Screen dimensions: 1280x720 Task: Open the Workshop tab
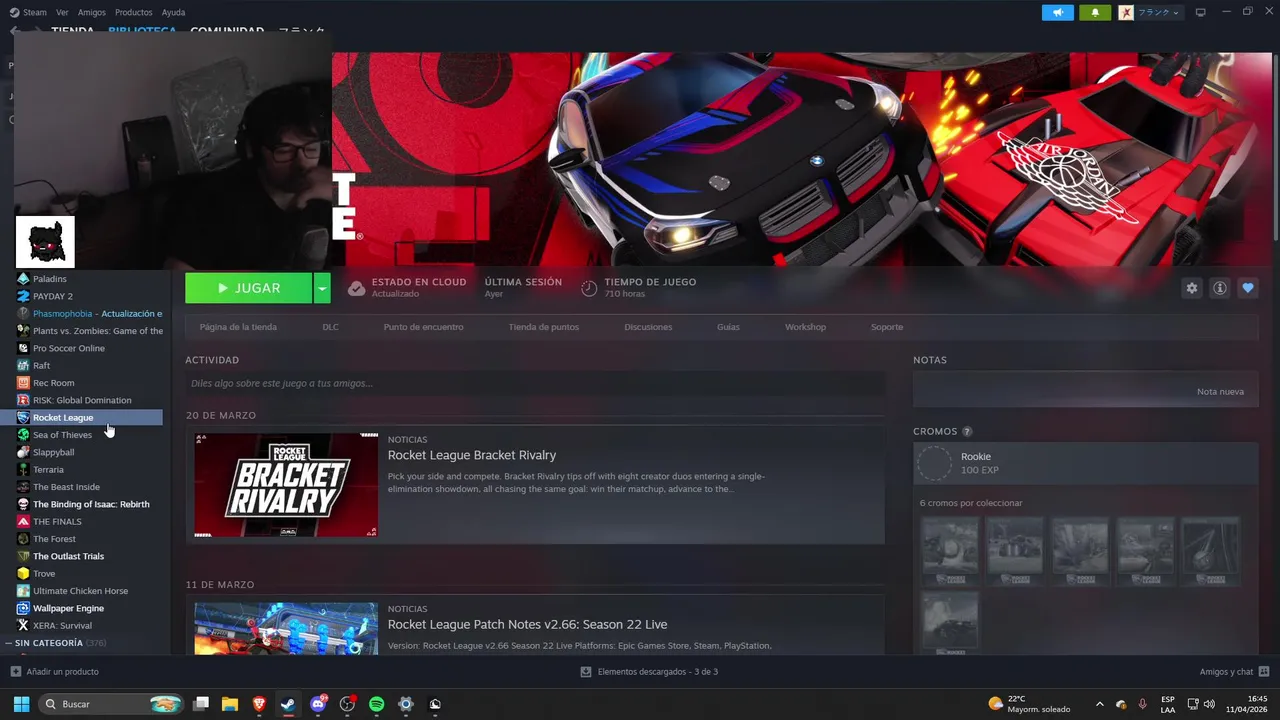(x=805, y=327)
